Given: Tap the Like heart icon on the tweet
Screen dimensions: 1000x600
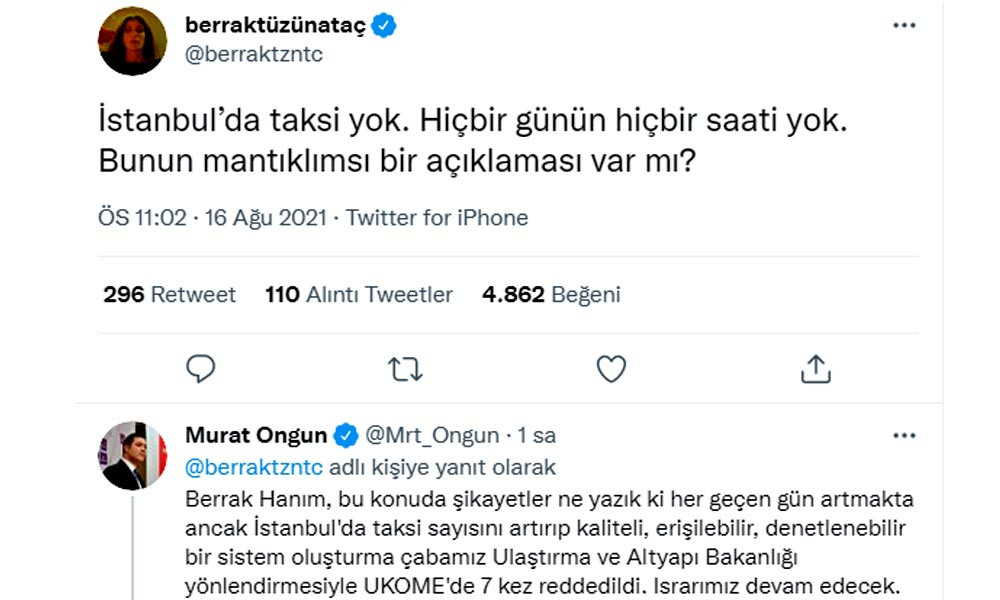Looking at the screenshot, I should [610, 370].
